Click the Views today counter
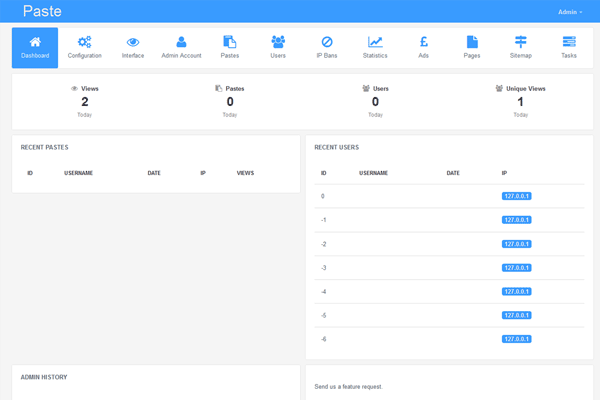Screen dimensions: 600x400 coord(85,101)
